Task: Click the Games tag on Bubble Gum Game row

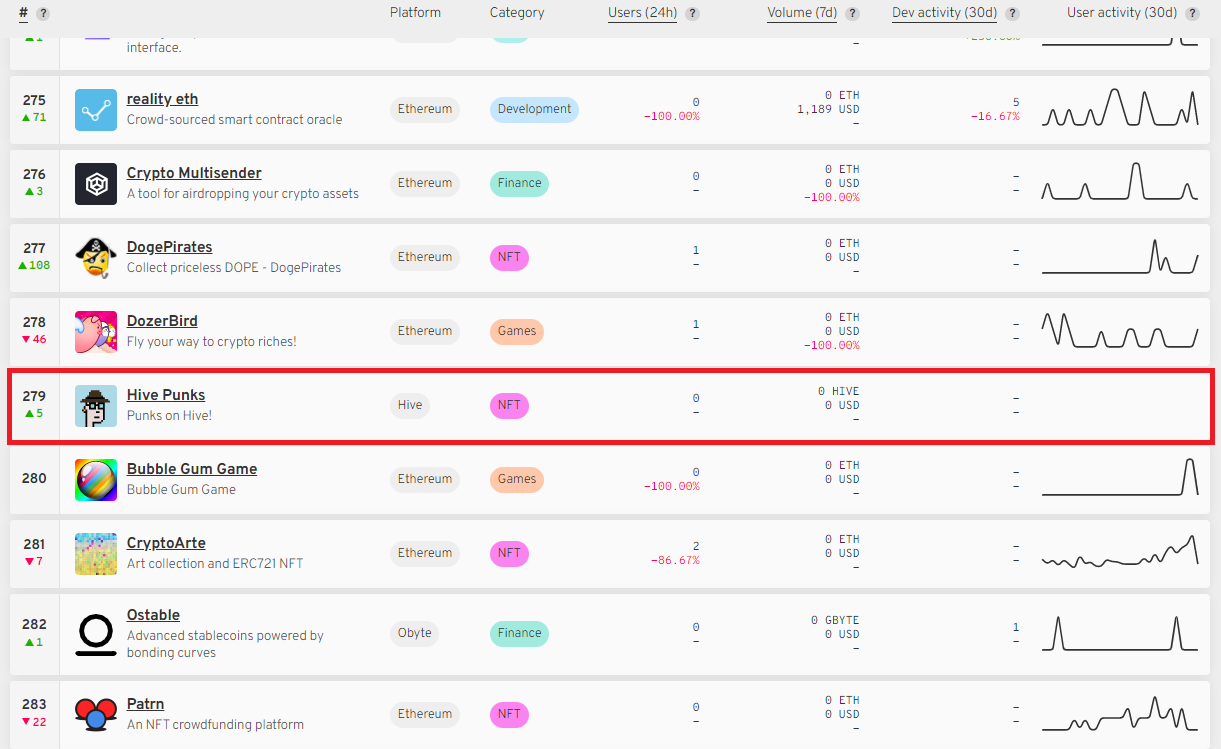Action: tap(517, 479)
